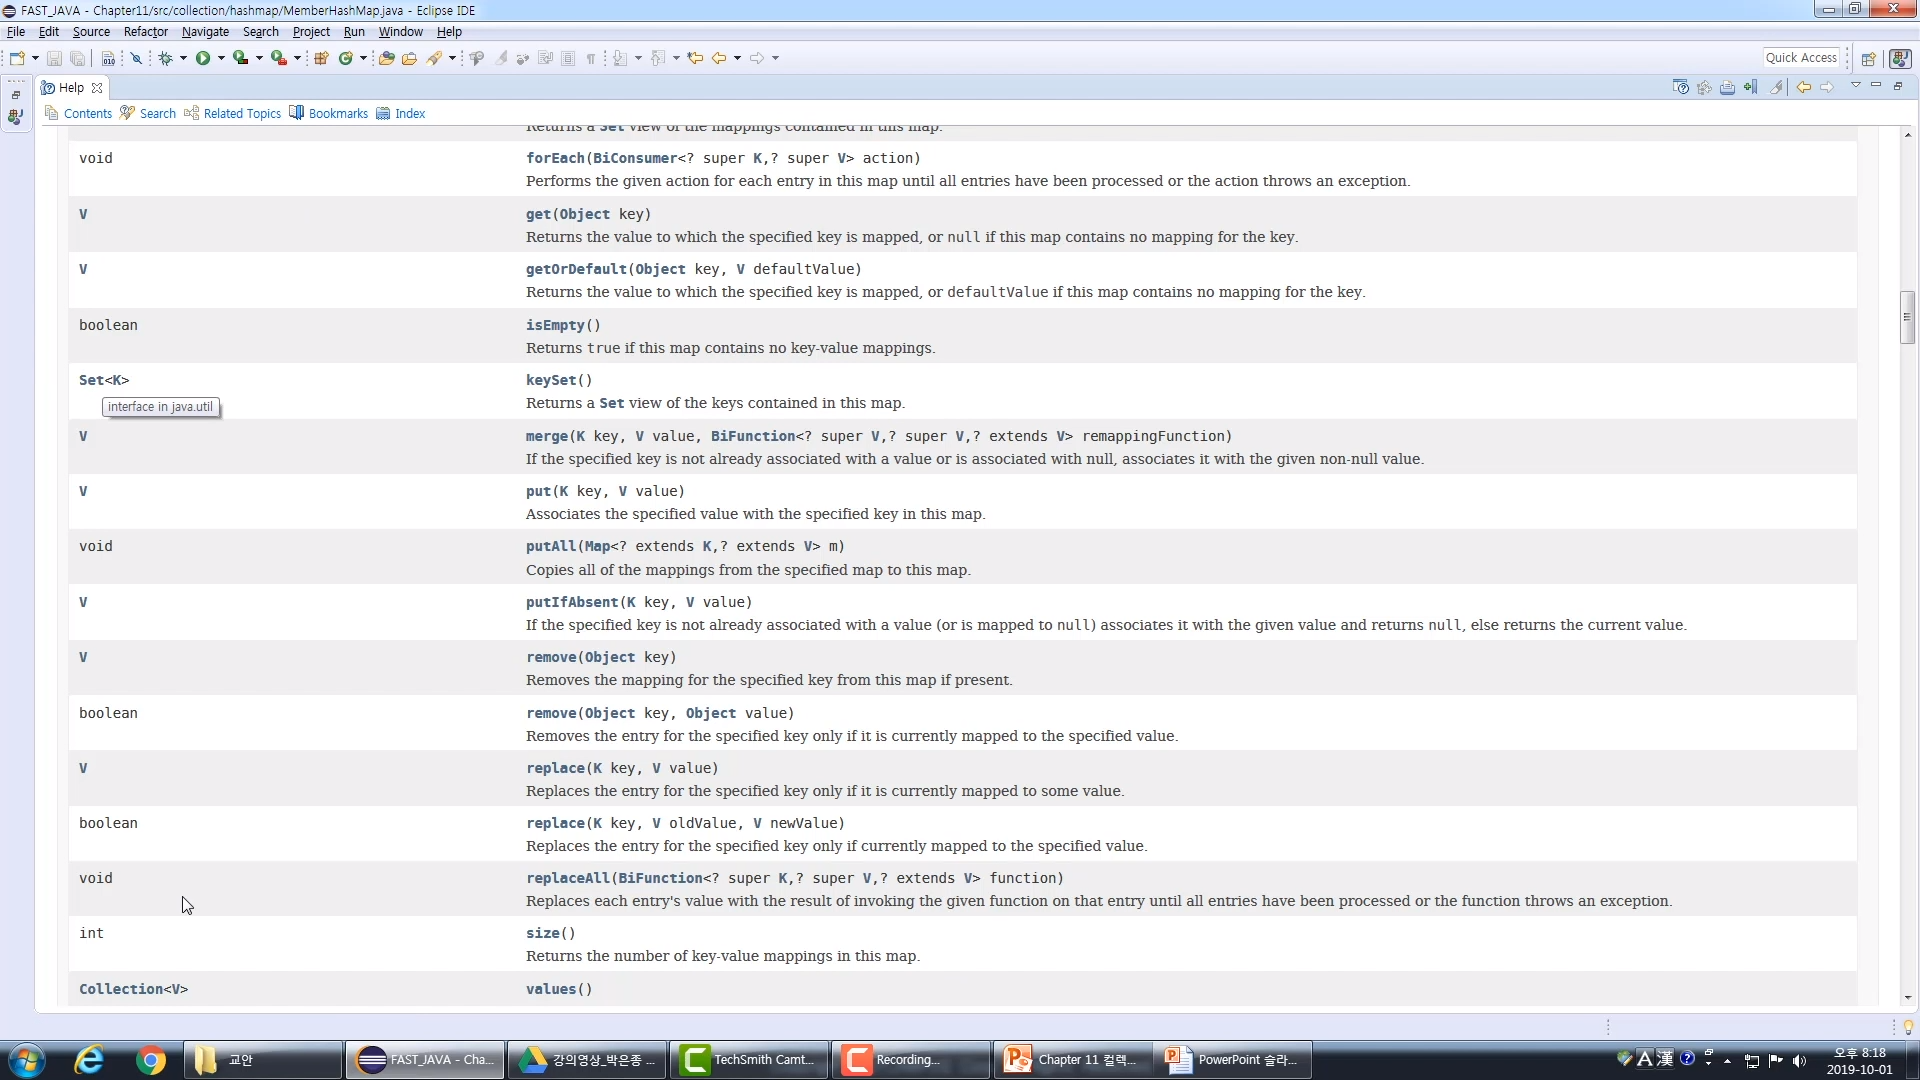
Task: Click the Quick Access search field
Action: (x=1800, y=58)
